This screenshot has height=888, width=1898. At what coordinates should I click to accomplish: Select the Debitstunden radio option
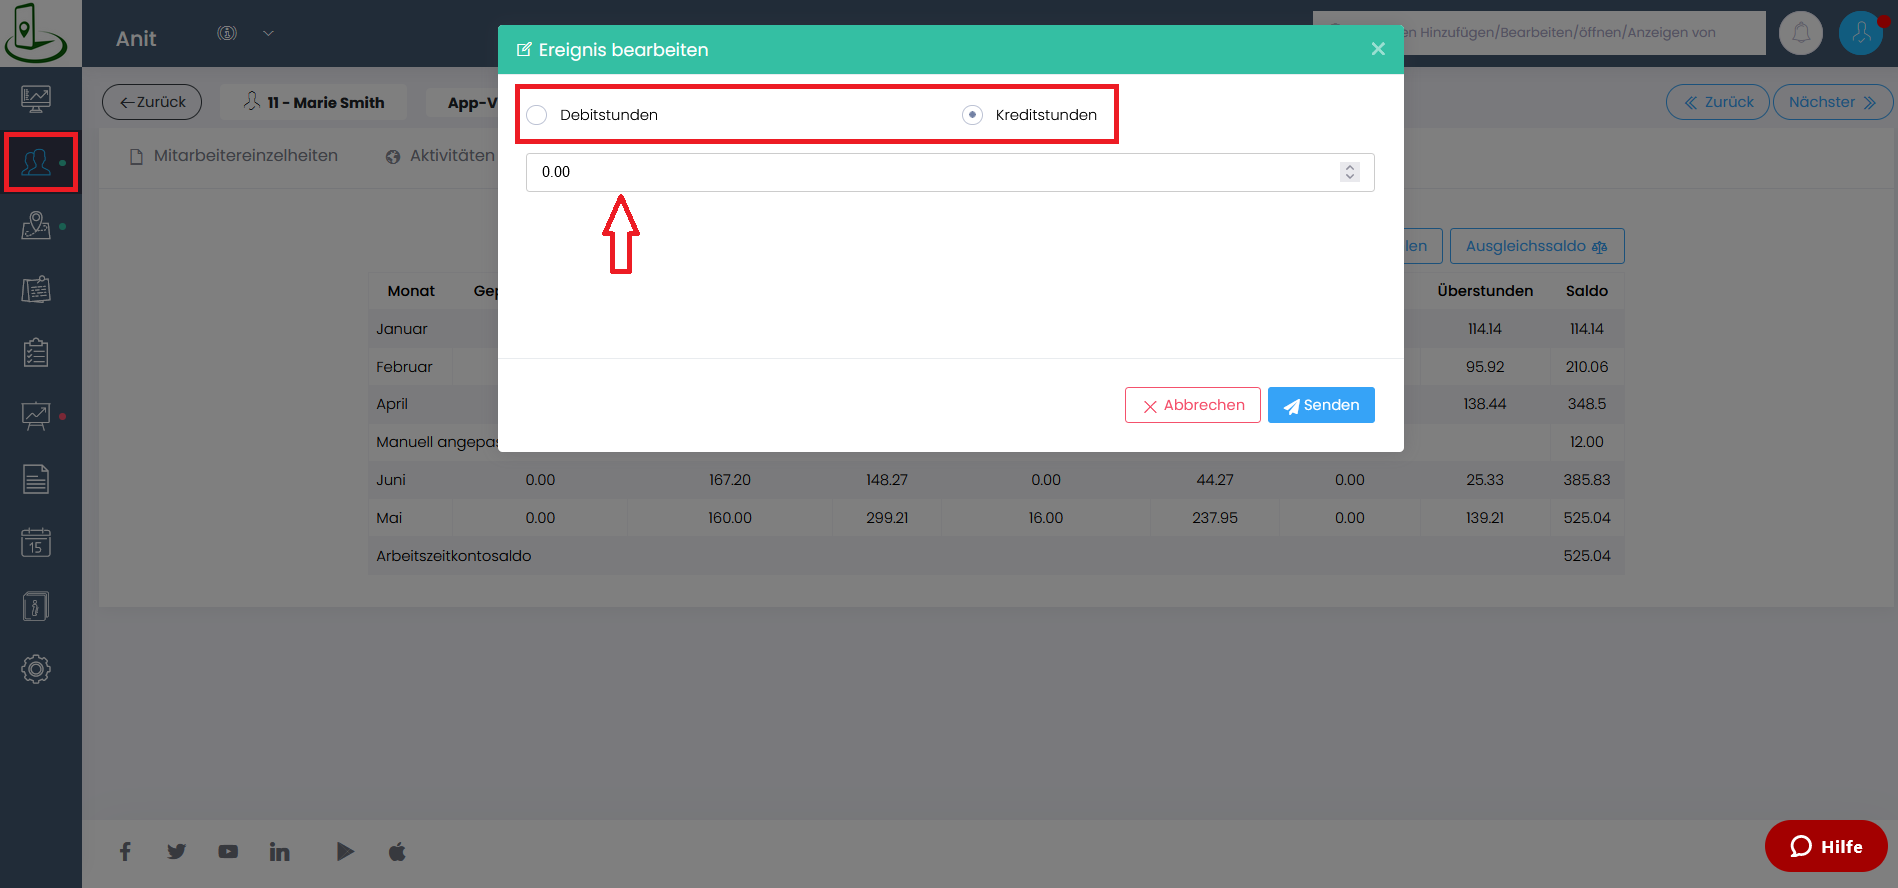(x=537, y=115)
